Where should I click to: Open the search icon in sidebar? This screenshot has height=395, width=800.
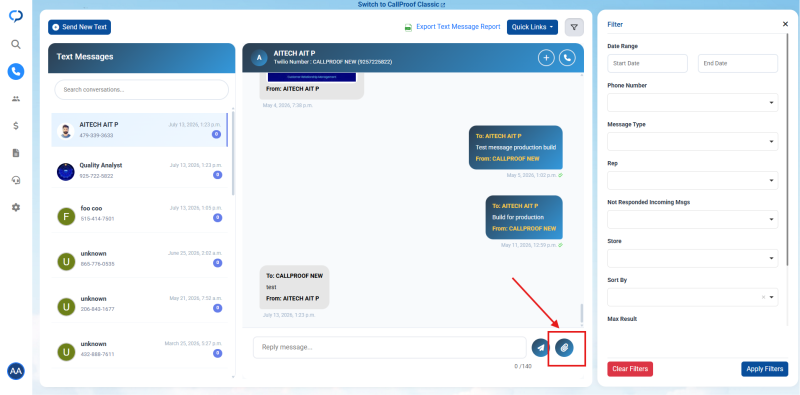click(16, 44)
